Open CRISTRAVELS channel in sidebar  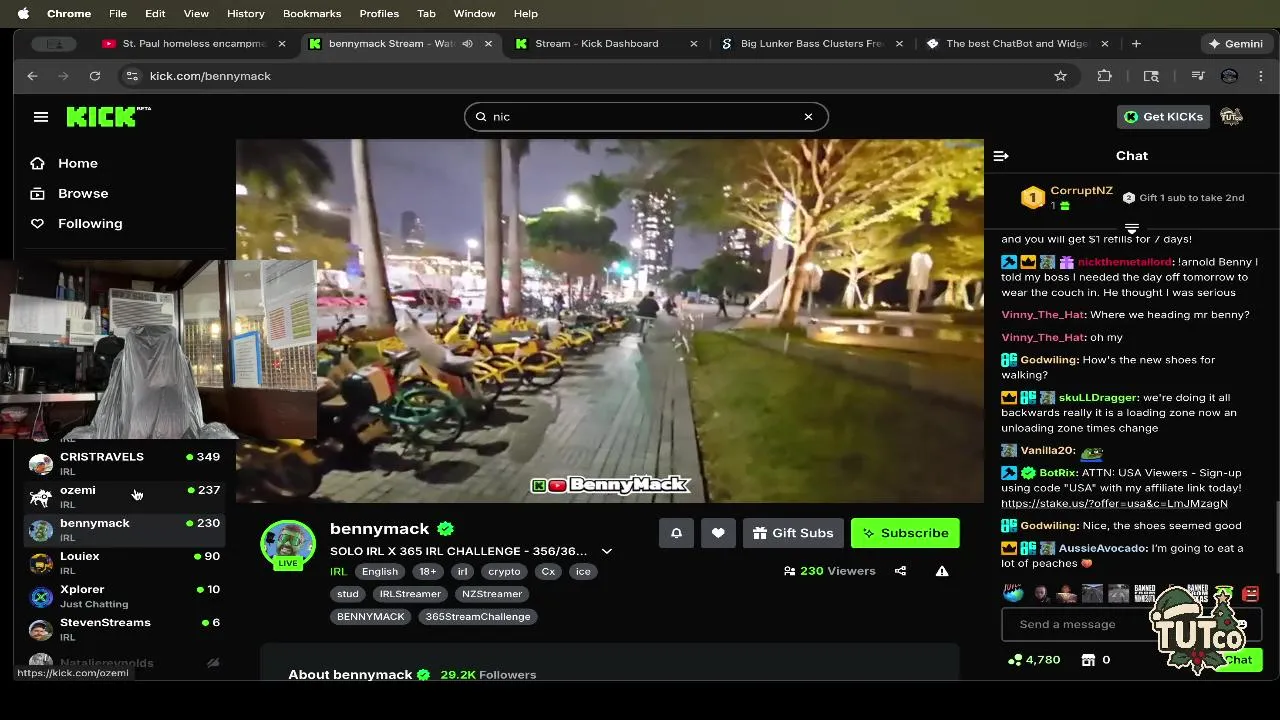click(x=125, y=464)
